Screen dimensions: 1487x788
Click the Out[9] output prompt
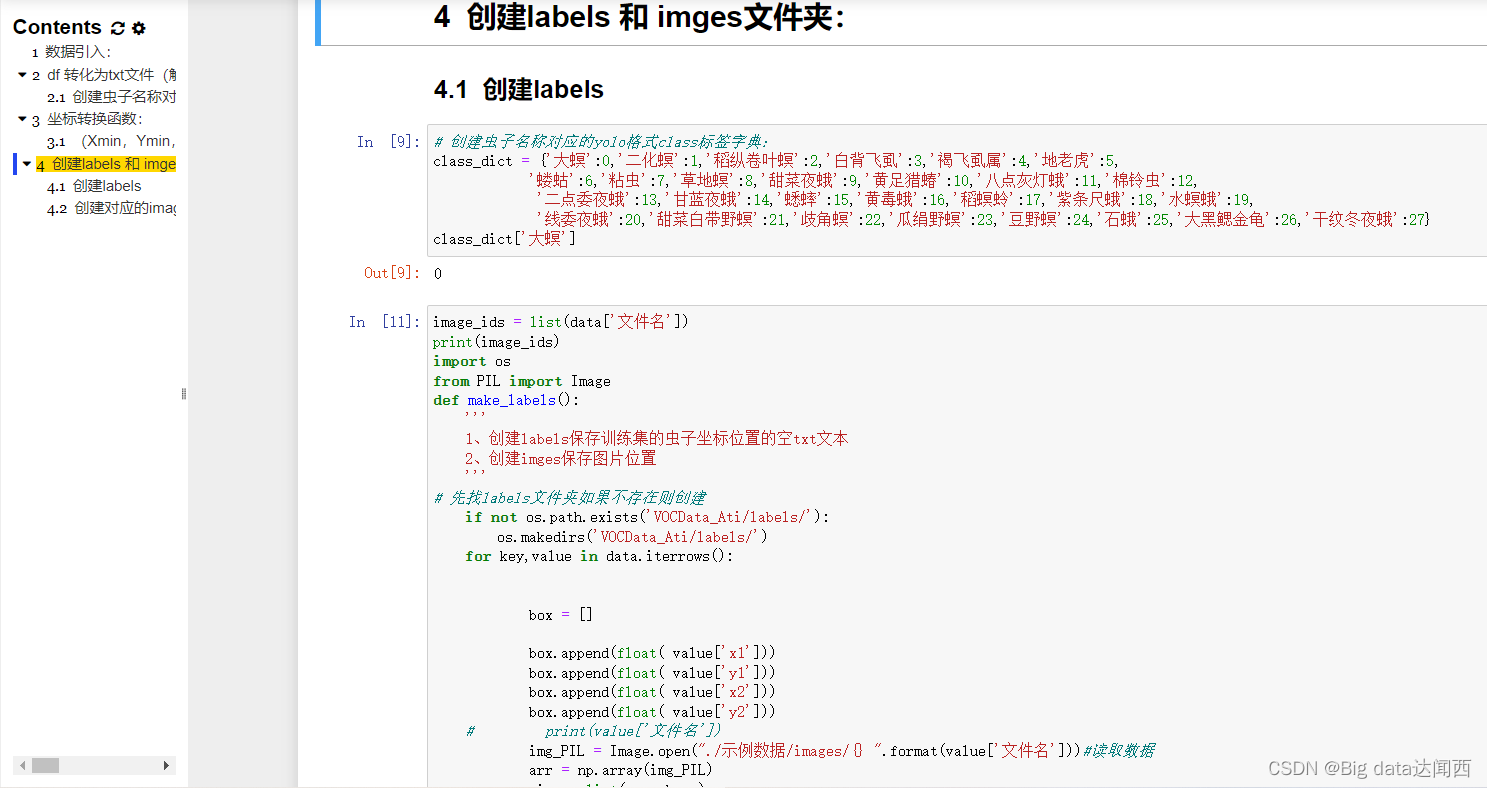pyautogui.click(x=391, y=273)
